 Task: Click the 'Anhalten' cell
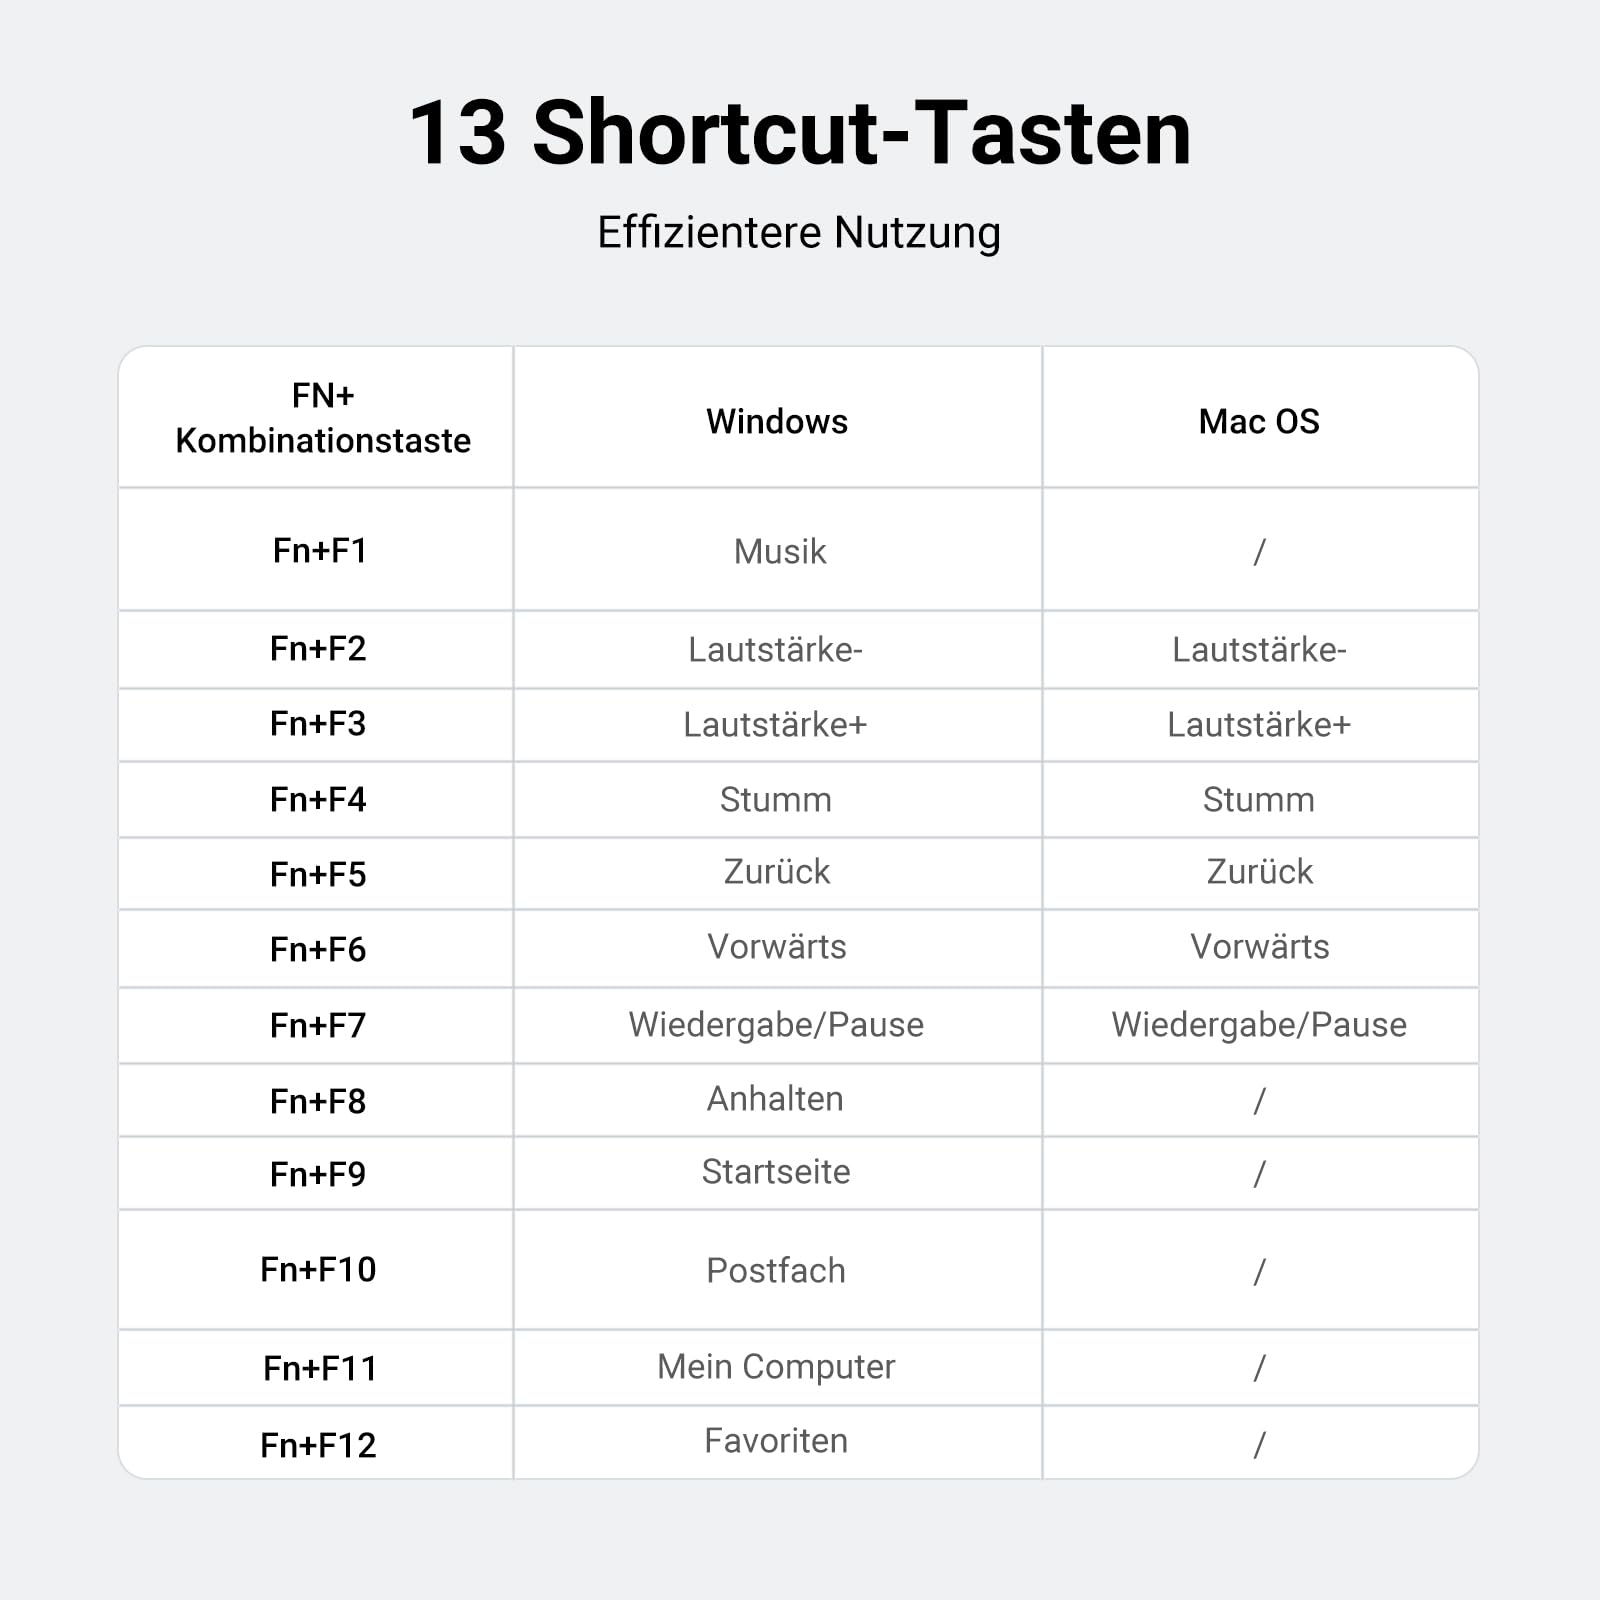(775, 1098)
